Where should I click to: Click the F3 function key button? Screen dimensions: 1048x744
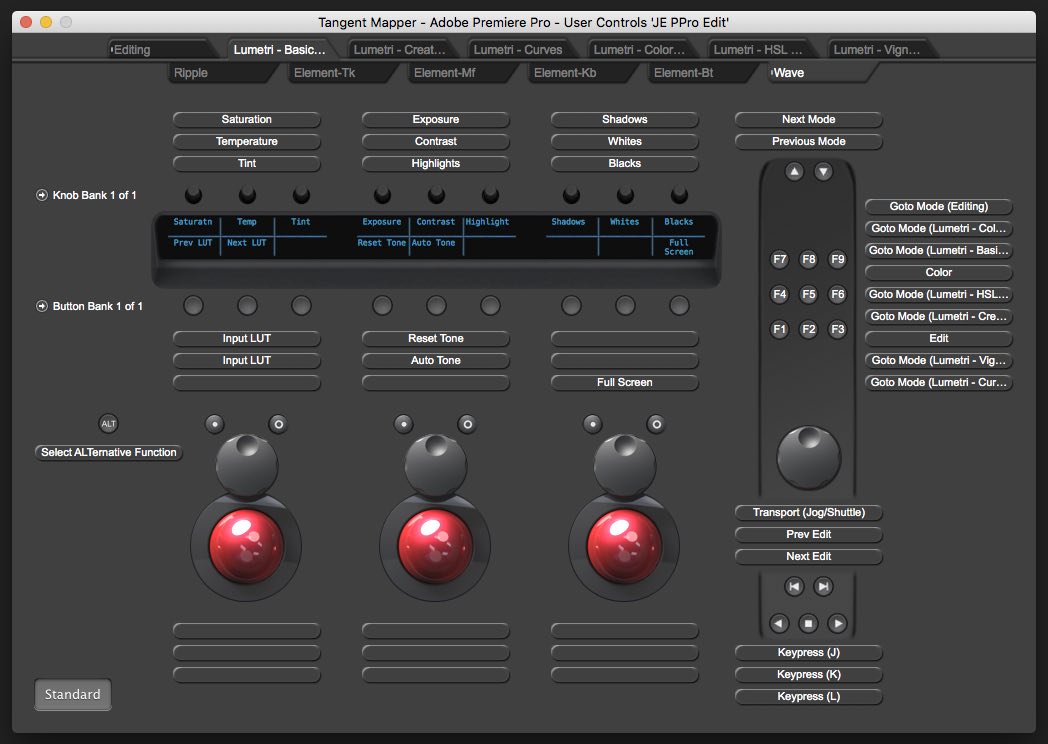point(838,329)
